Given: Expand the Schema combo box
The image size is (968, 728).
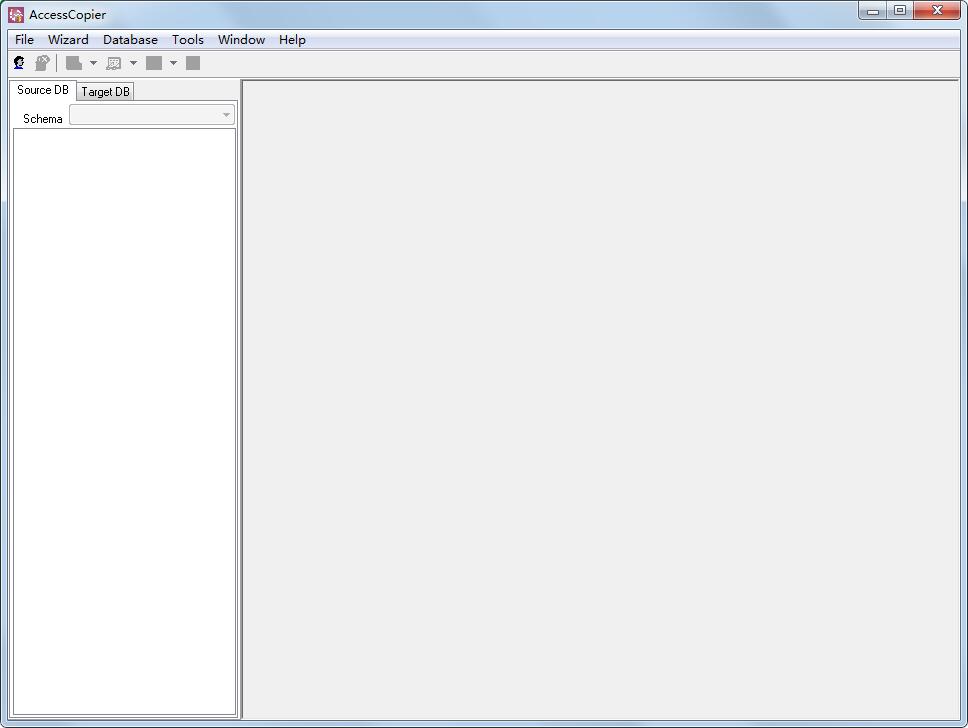Looking at the screenshot, I should tap(226, 116).
